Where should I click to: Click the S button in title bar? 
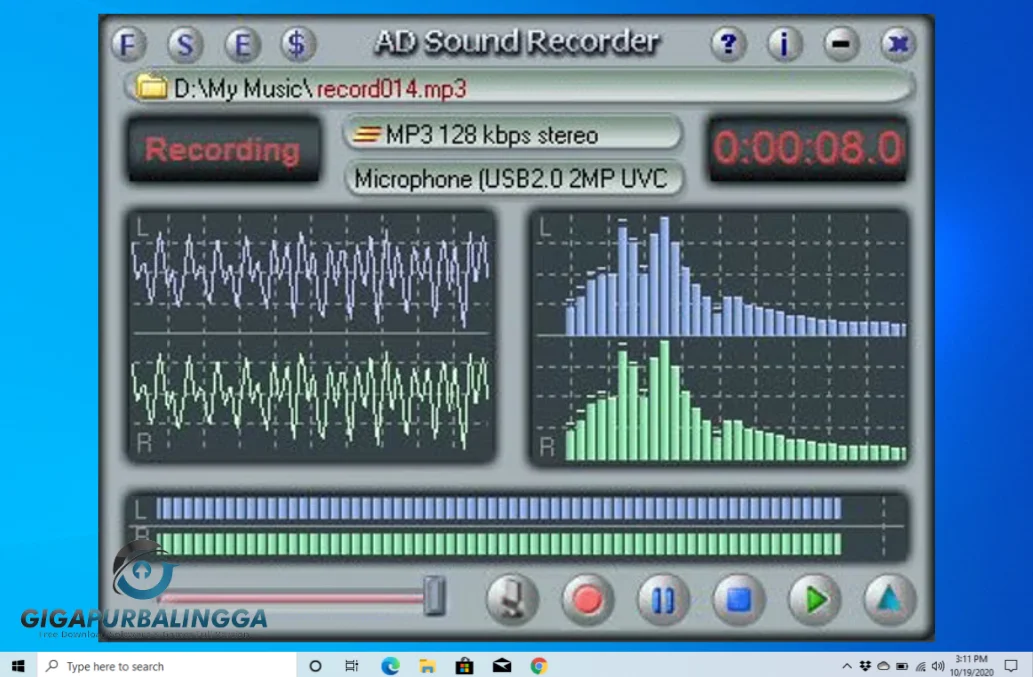coord(185,45)
